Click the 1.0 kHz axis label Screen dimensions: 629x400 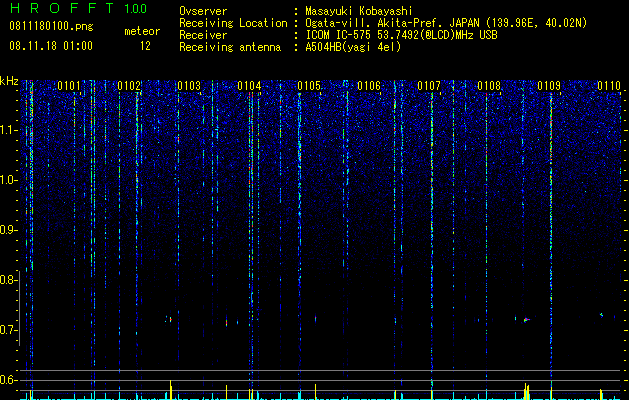(x=9, y=180)
